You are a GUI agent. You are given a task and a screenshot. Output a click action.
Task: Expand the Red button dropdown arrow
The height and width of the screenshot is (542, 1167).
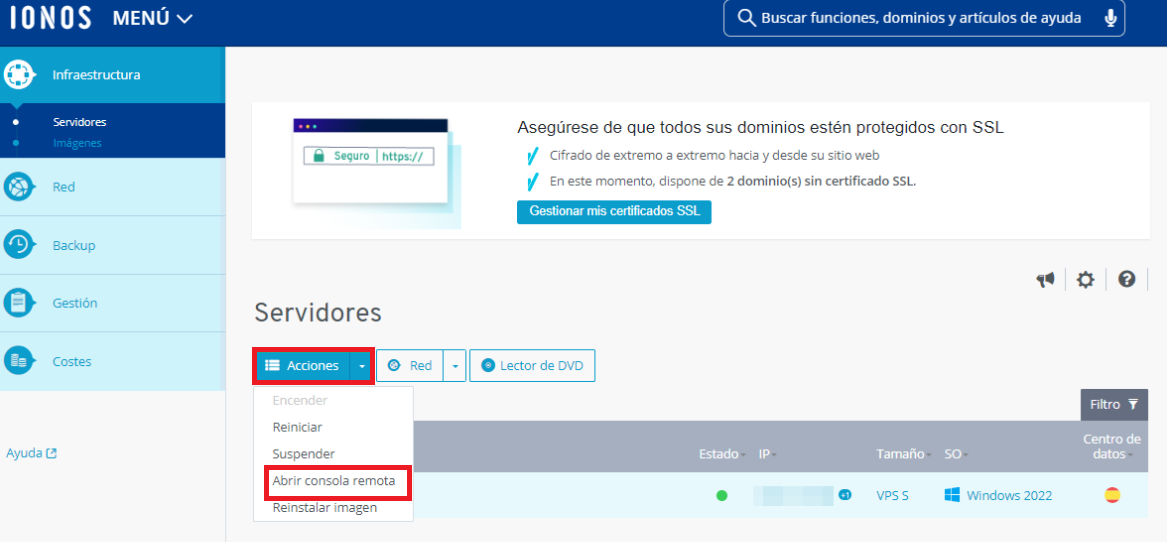pyautogui.click(x=455, y=366)
